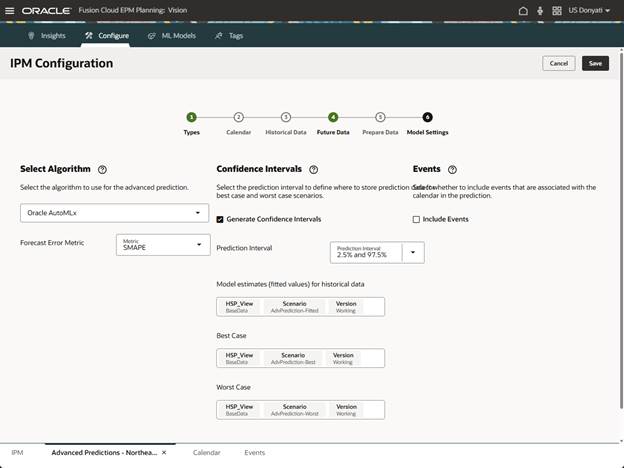The width and height of the screenshot is (624, 468).
Task: Expand the Prediction Interval dropdown
Action: (412, 252)
